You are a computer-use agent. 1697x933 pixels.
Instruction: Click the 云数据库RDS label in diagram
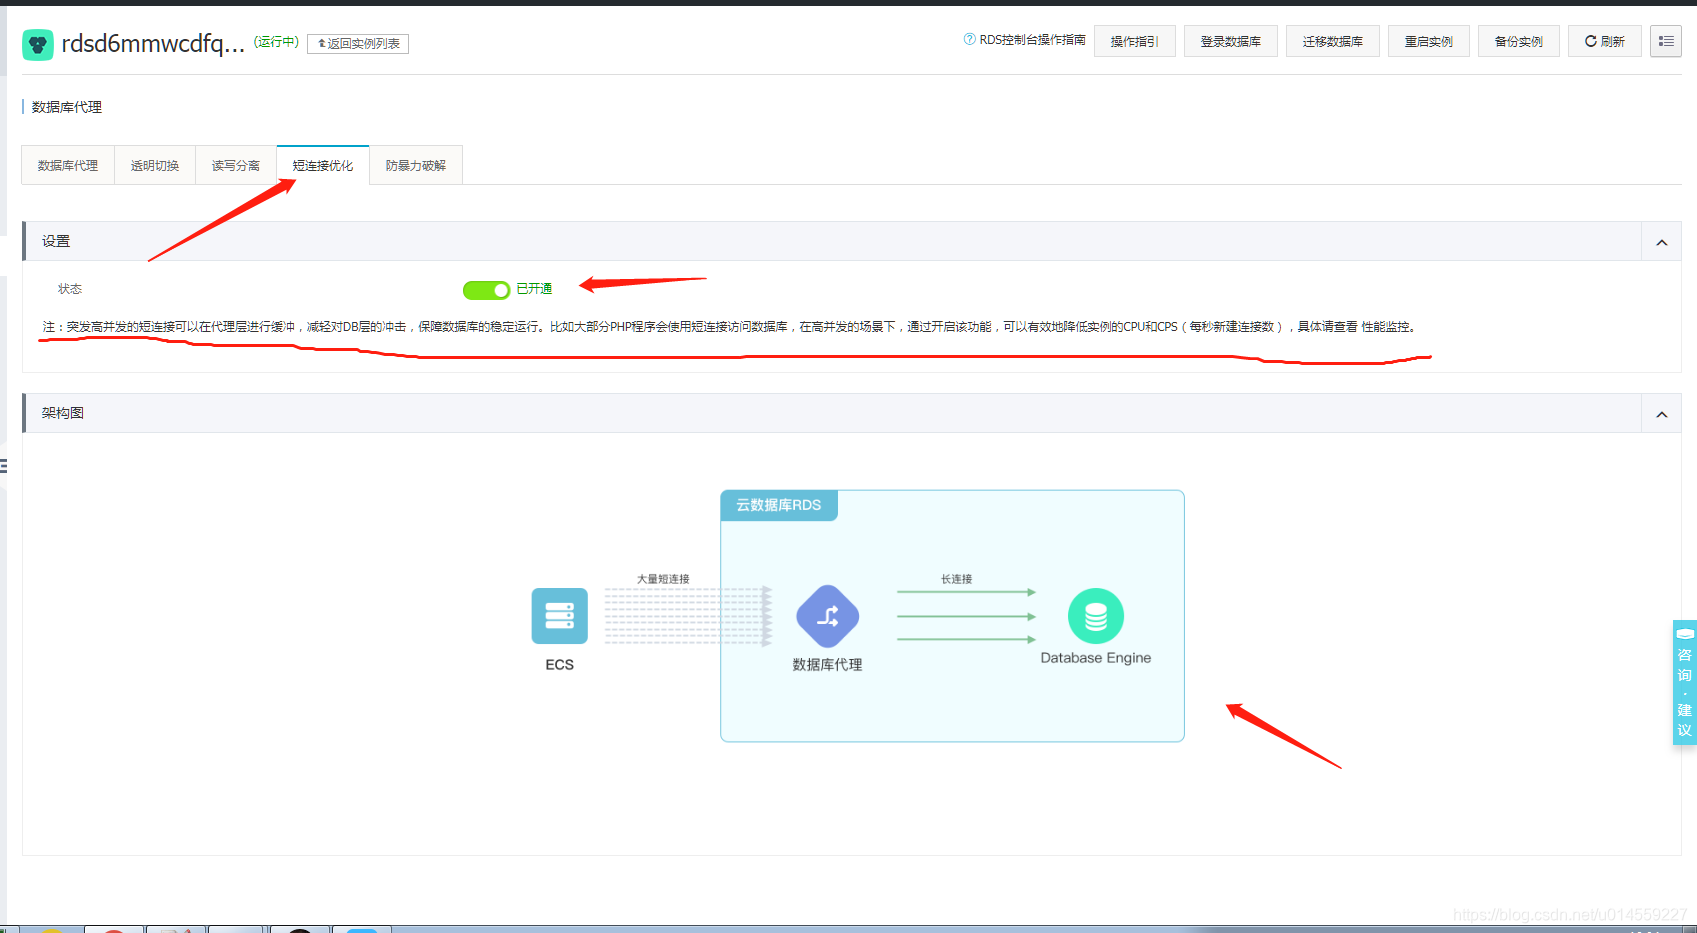pyautogui.click(x=779, y=505)
